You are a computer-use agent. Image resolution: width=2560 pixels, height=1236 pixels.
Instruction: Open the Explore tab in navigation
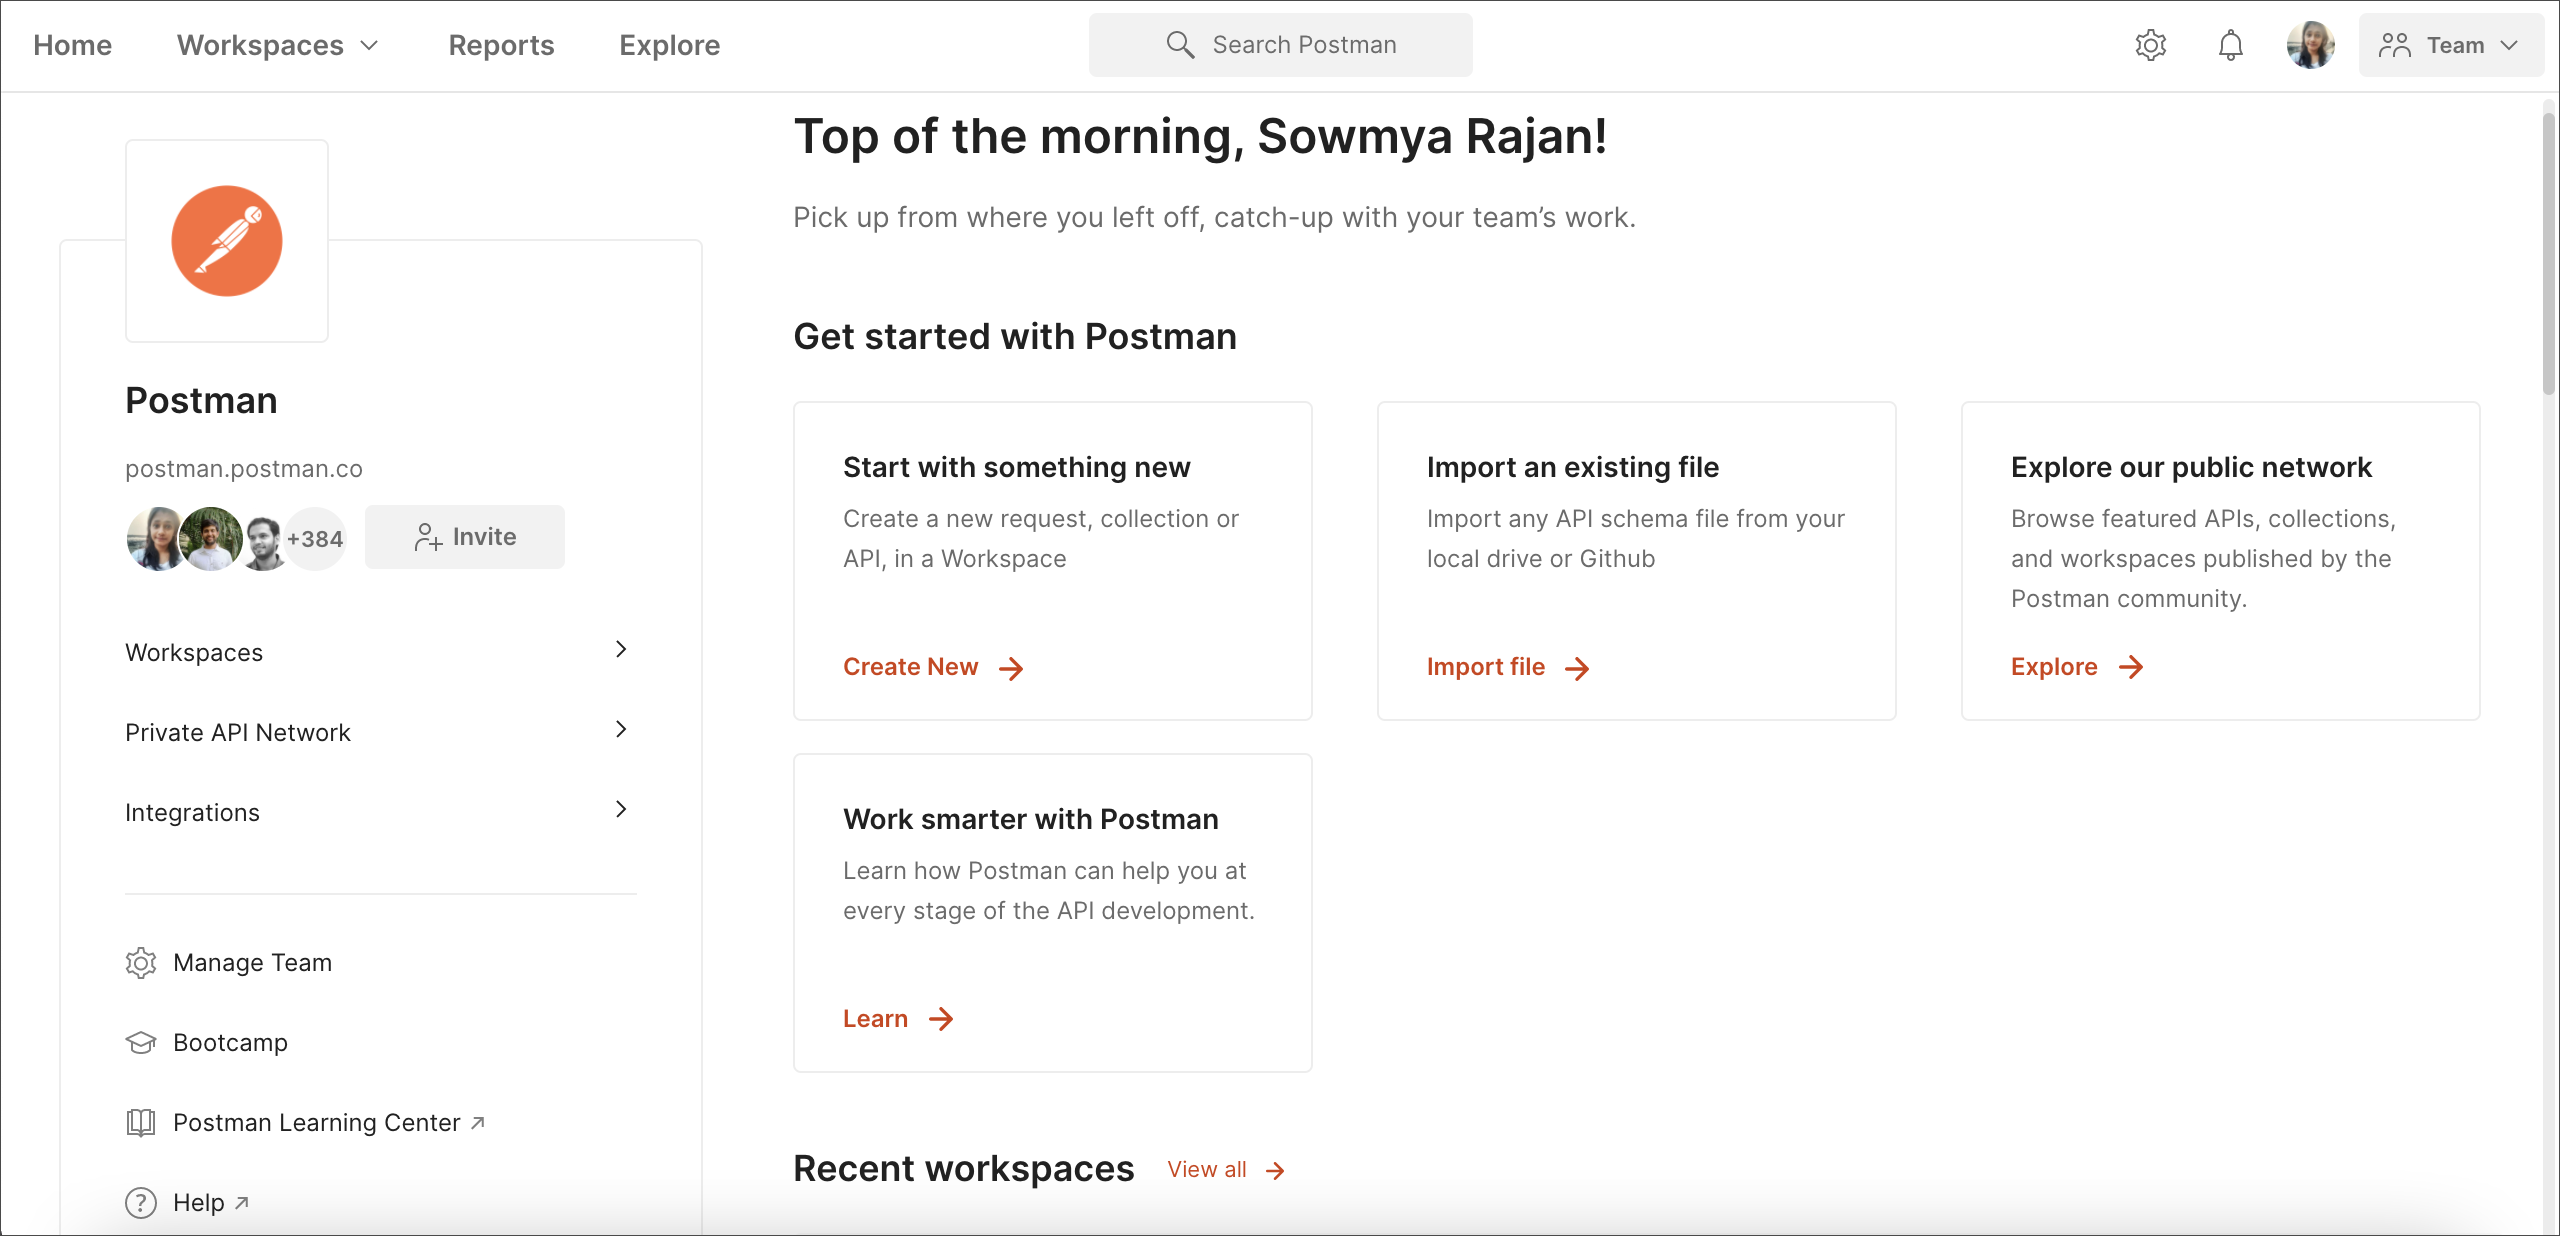[x=669, y=45]
